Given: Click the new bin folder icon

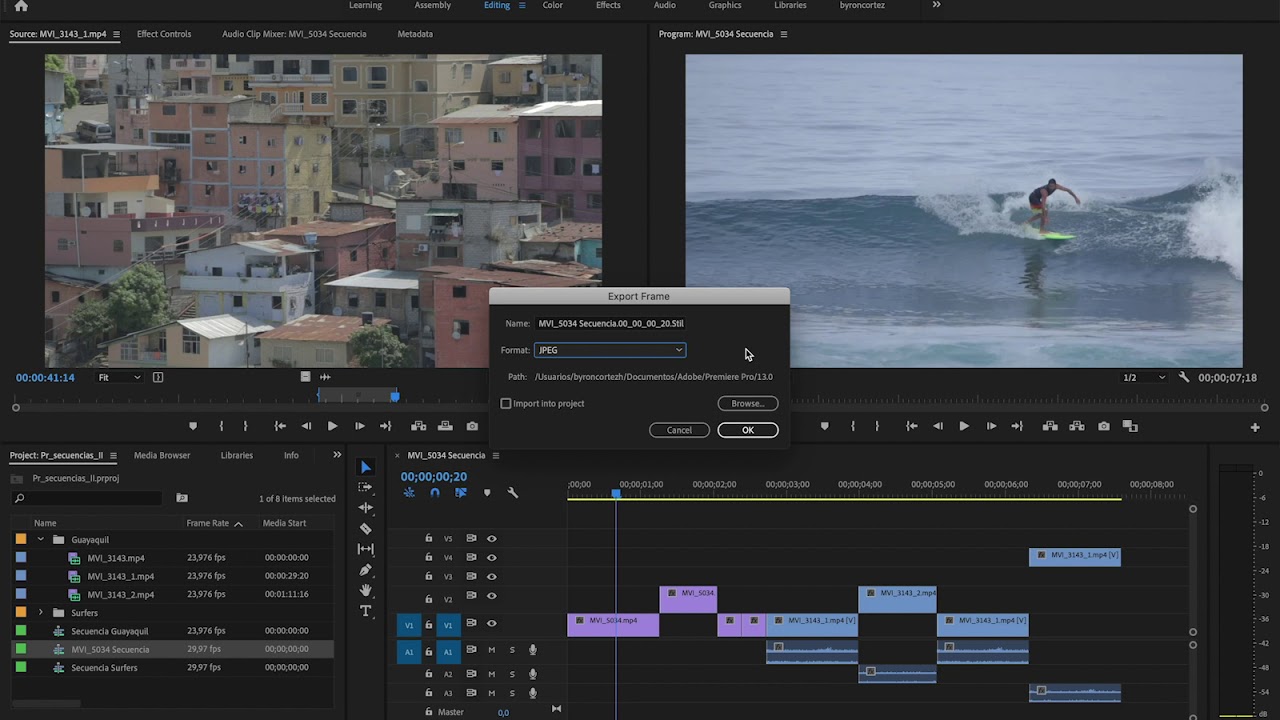Looking at the screenshot, I should pos(182,498).
